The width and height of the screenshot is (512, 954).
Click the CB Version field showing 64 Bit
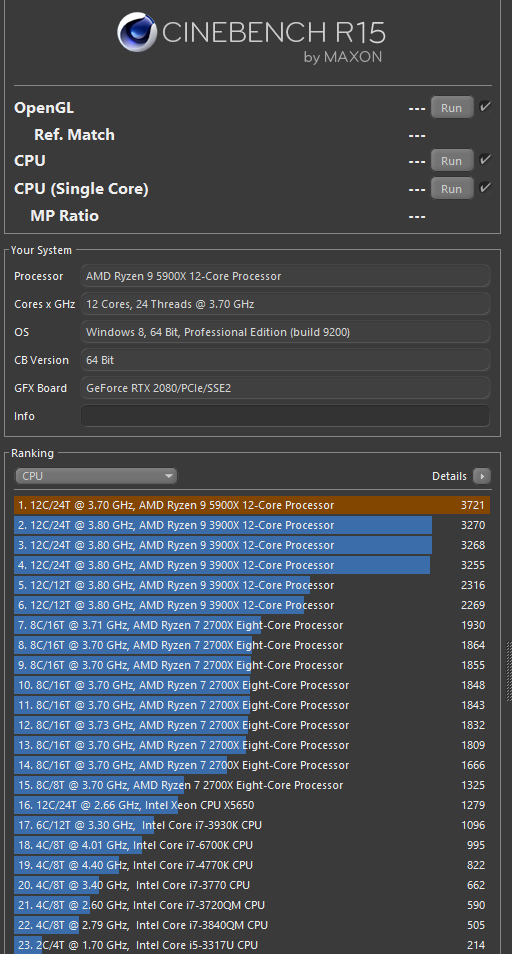[x=285, y=360]
